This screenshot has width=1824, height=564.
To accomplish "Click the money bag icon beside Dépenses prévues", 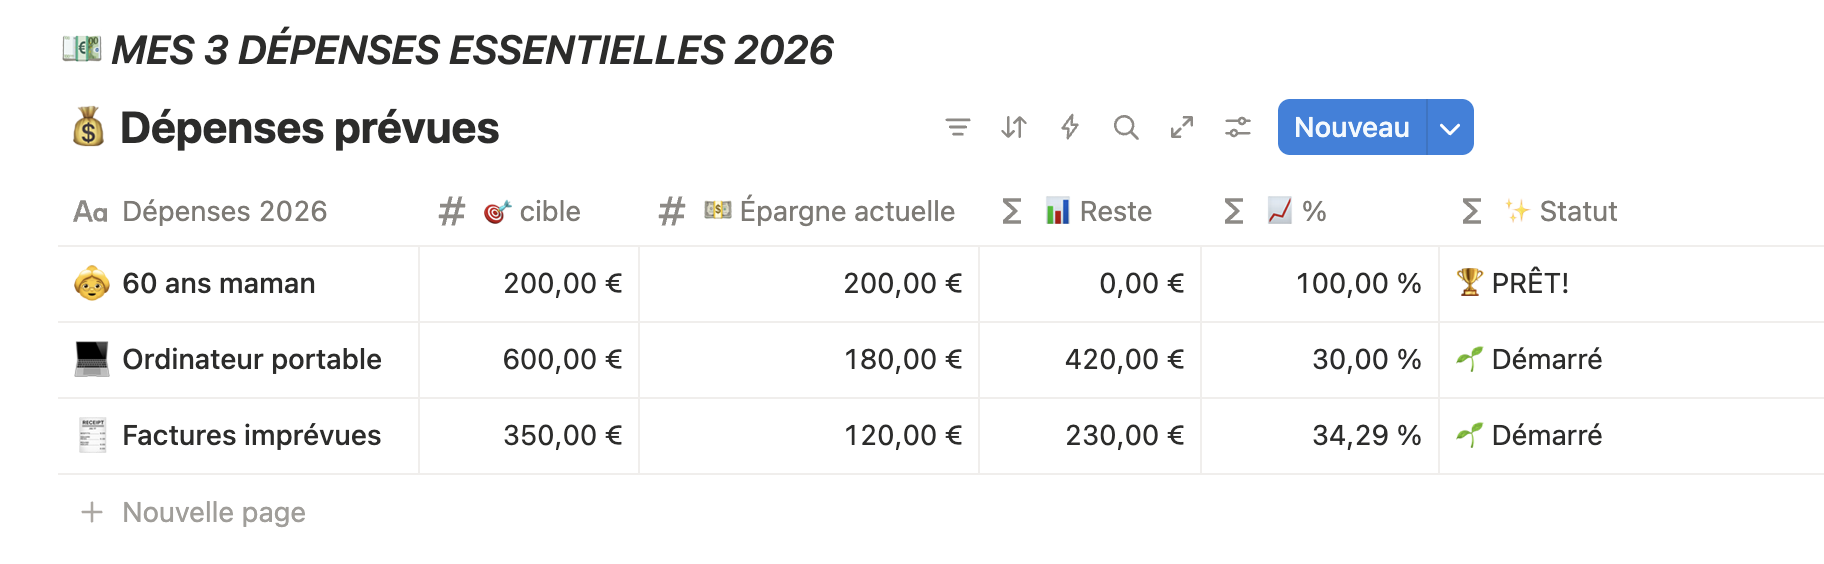I will click(x=89, y=127).
